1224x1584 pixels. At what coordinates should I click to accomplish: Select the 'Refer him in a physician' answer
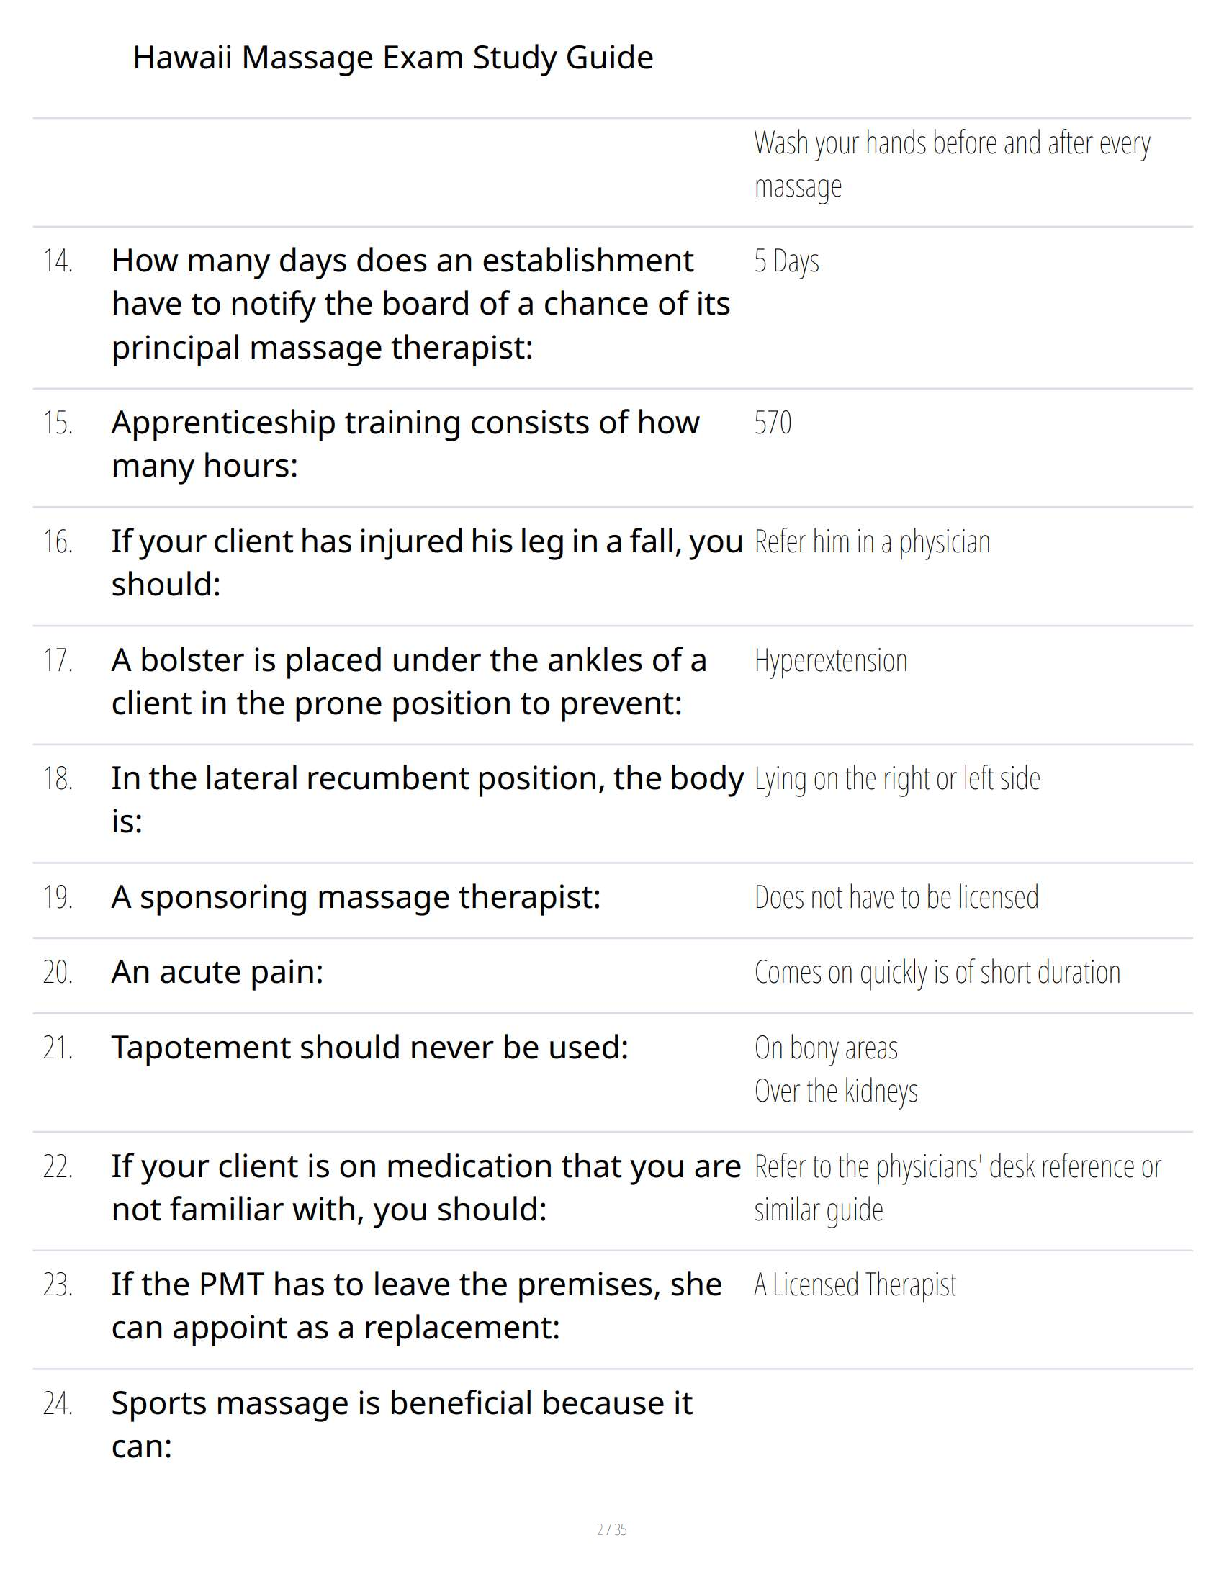[872, 542]
